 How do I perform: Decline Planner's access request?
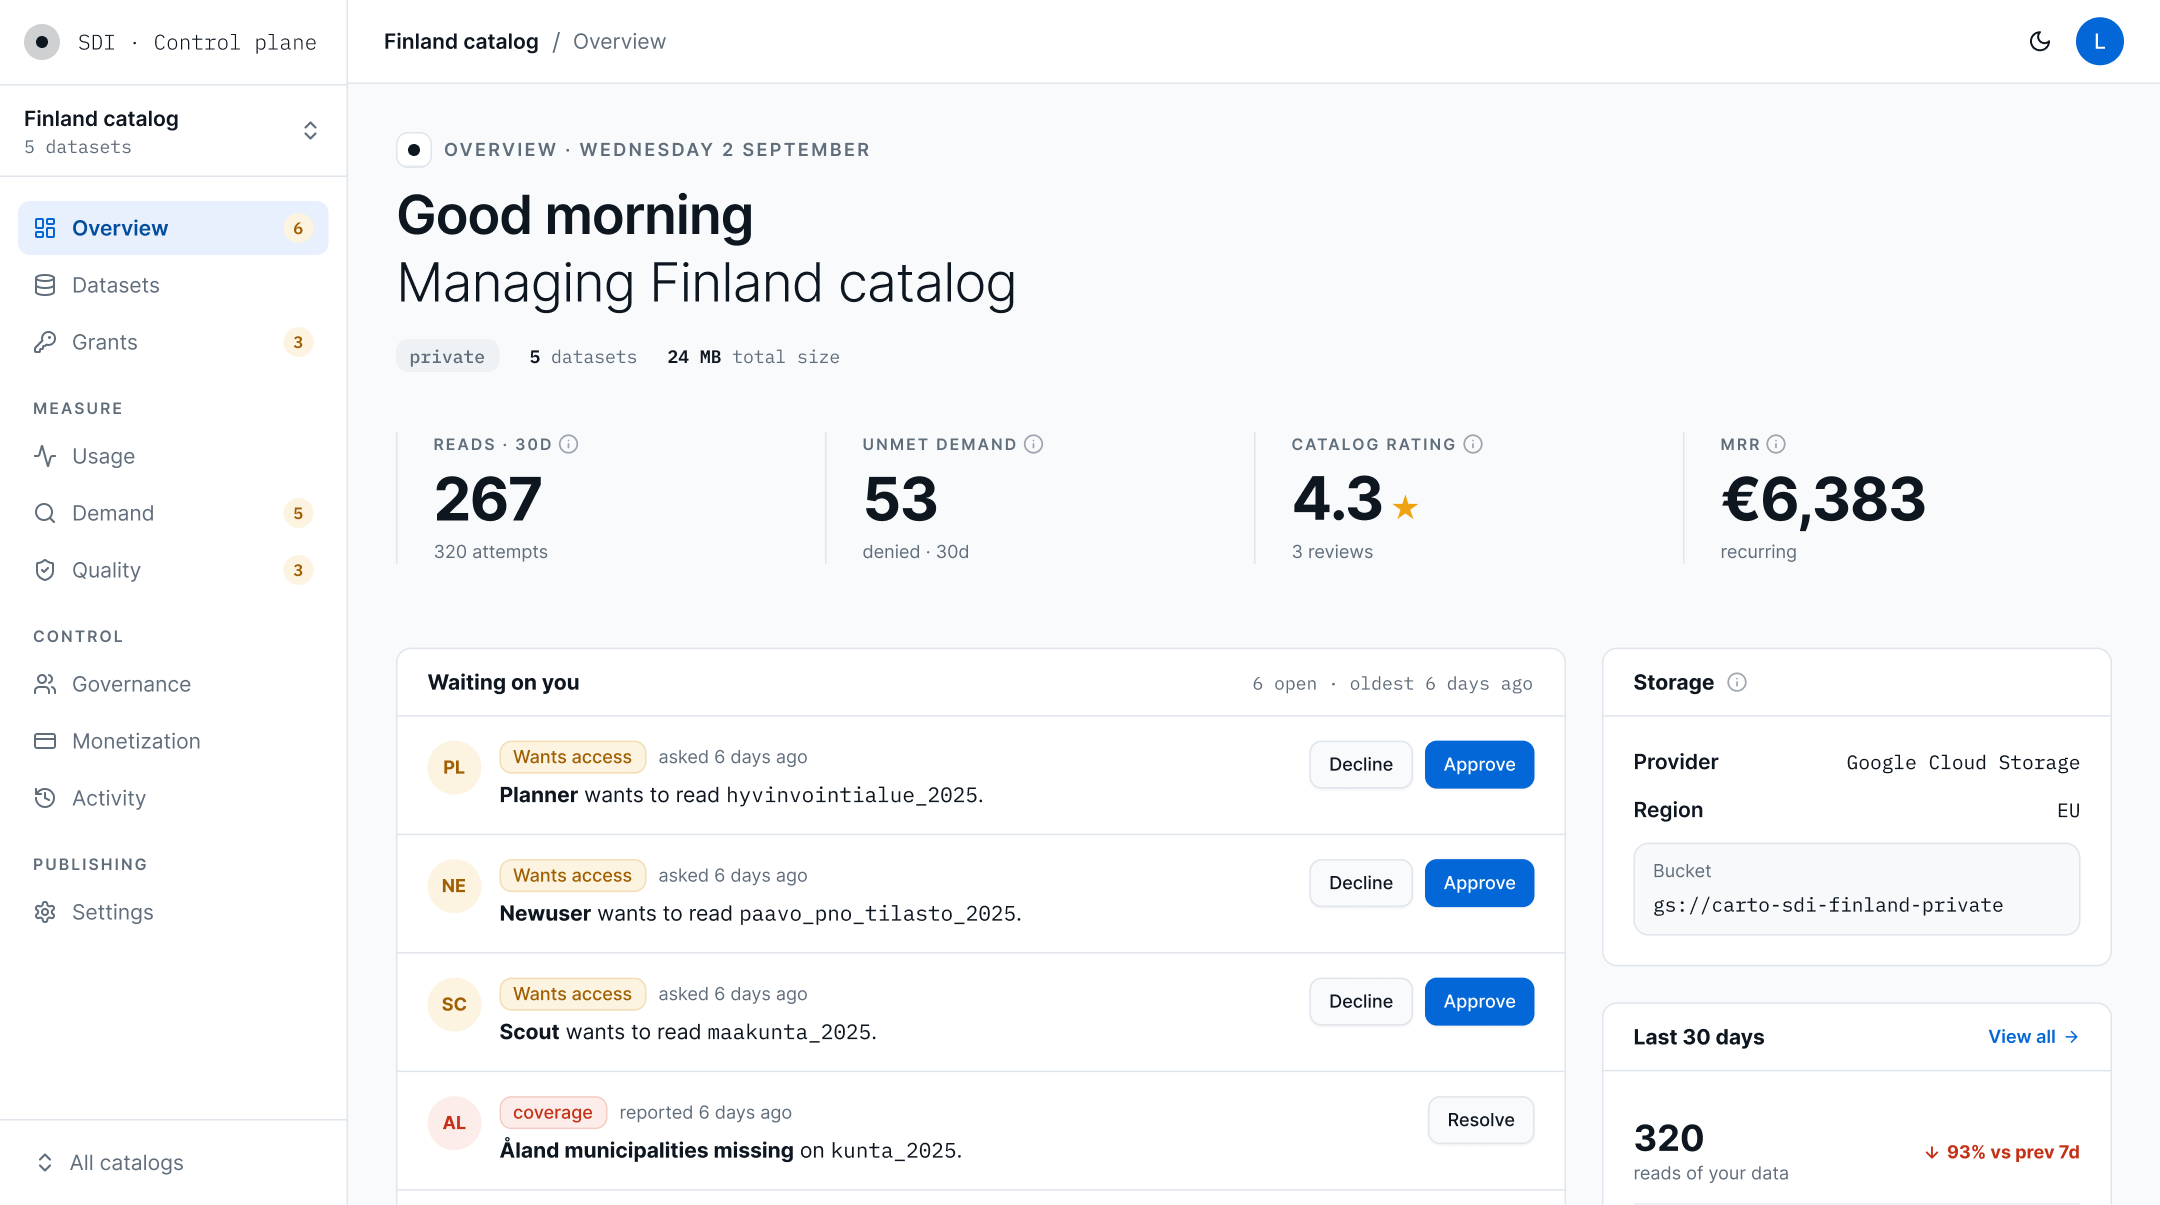click(x=1361, y=764)
